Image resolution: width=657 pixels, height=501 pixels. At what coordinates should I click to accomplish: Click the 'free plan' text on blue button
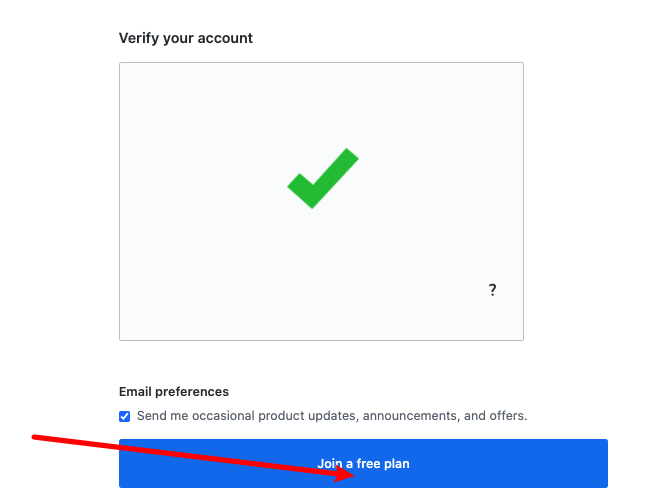point(383,464)
